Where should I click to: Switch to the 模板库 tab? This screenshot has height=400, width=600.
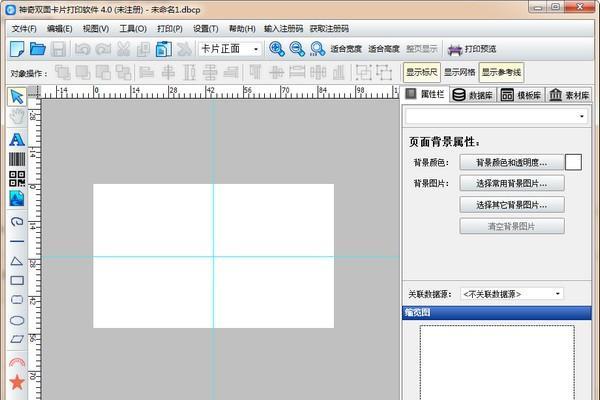click(x=521, y=95)
